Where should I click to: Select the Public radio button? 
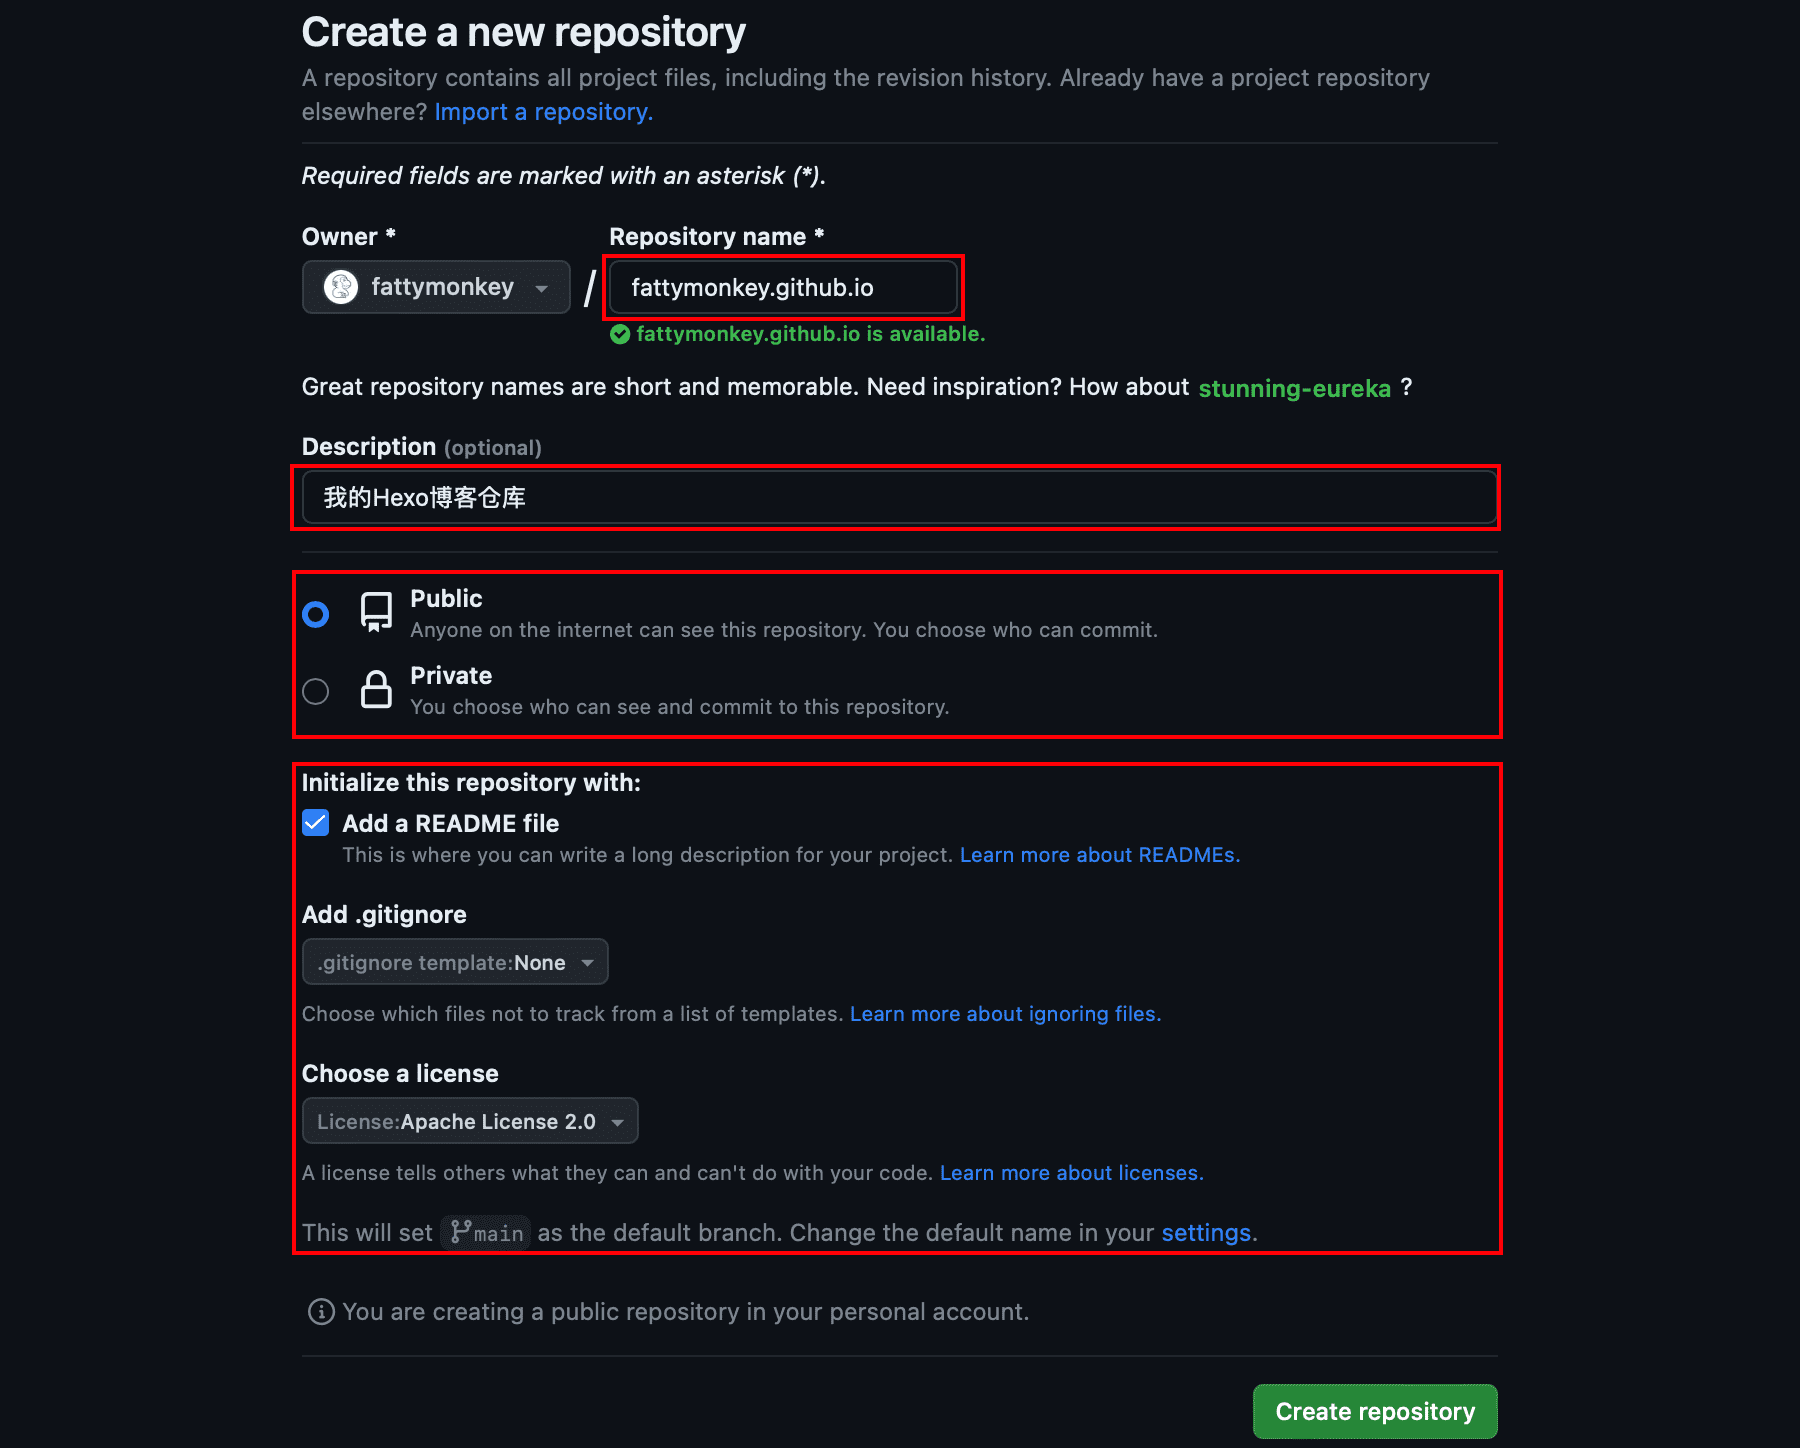tap(316, 614)
